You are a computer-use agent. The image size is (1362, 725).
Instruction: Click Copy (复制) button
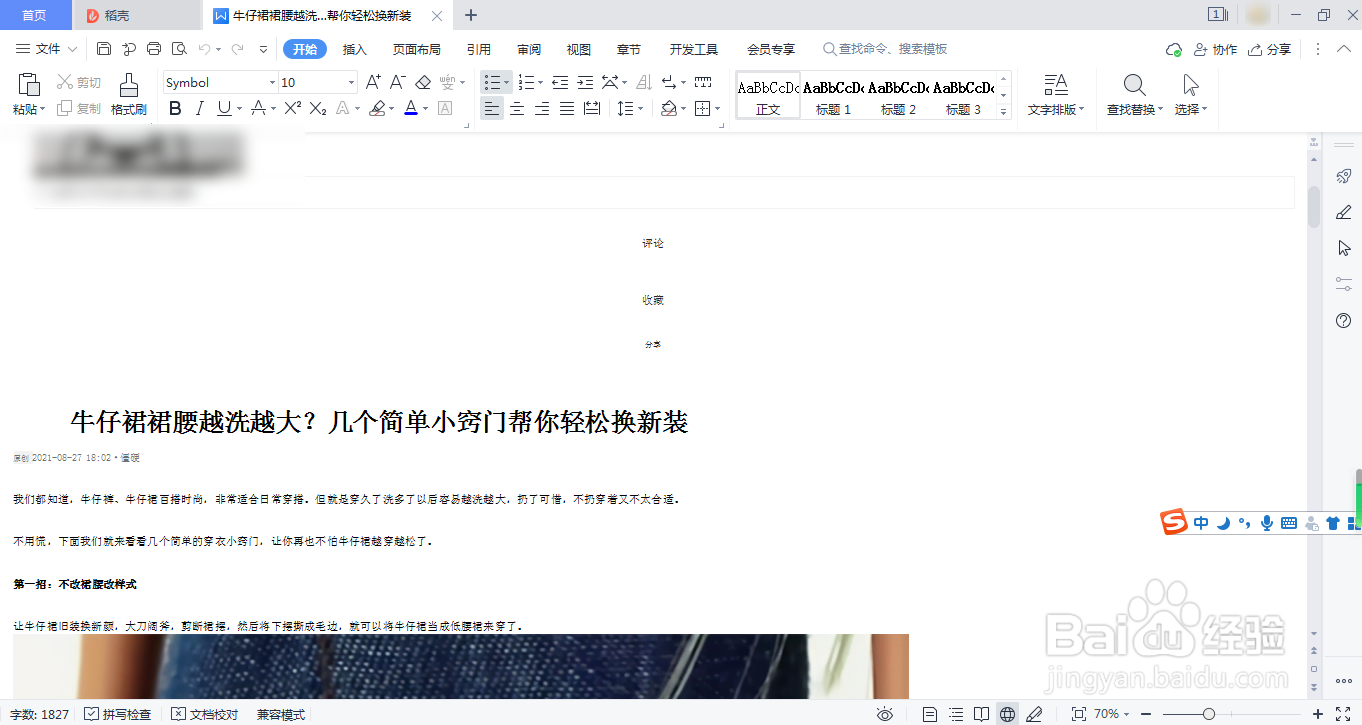78,108
